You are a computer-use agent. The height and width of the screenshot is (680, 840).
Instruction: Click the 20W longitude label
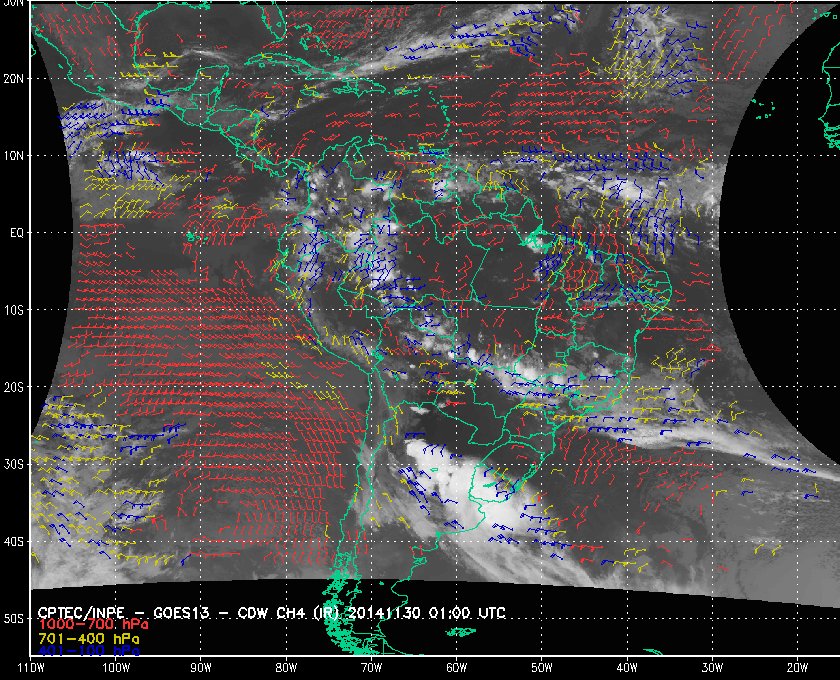point(797,668)
